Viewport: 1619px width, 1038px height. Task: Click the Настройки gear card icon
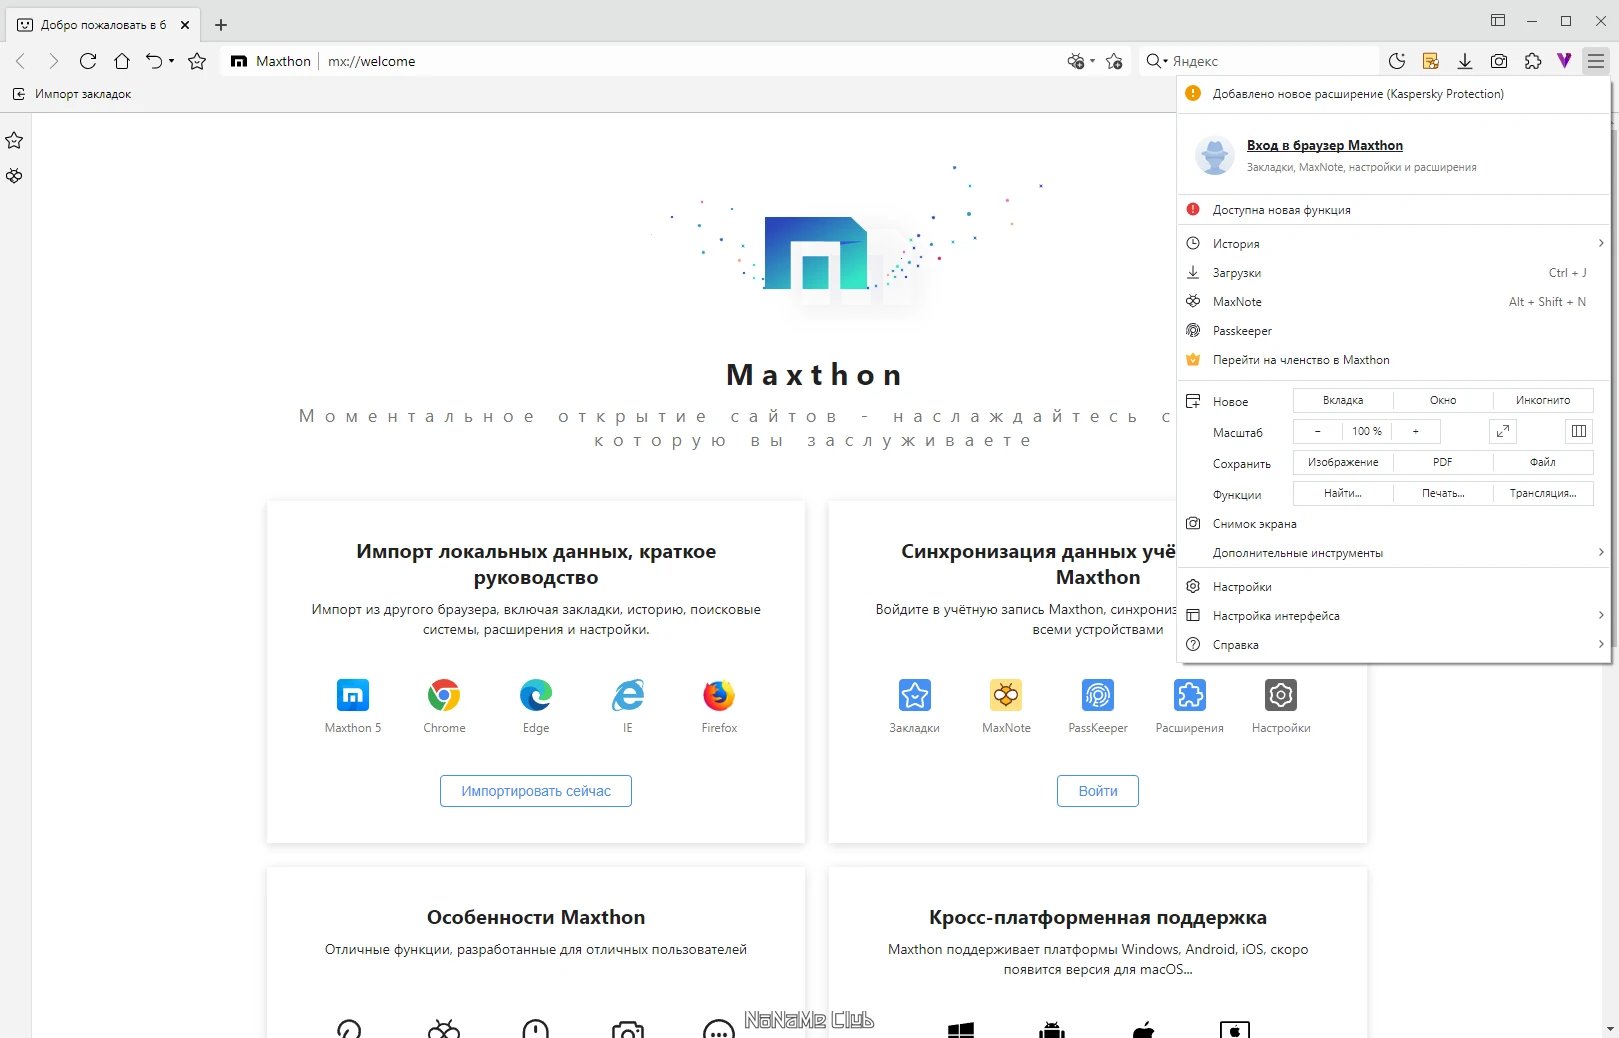tap(1281, 695)
